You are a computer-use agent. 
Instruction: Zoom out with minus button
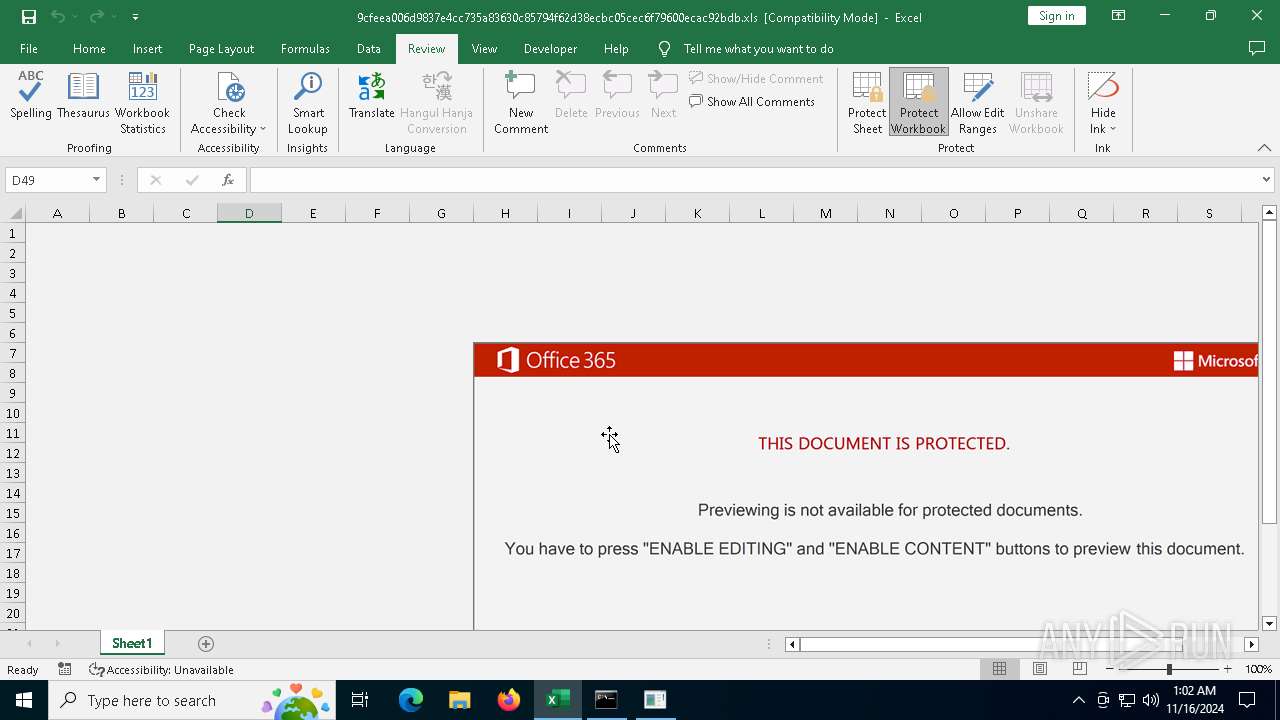pyautogui.click(x=1110, y=669)
